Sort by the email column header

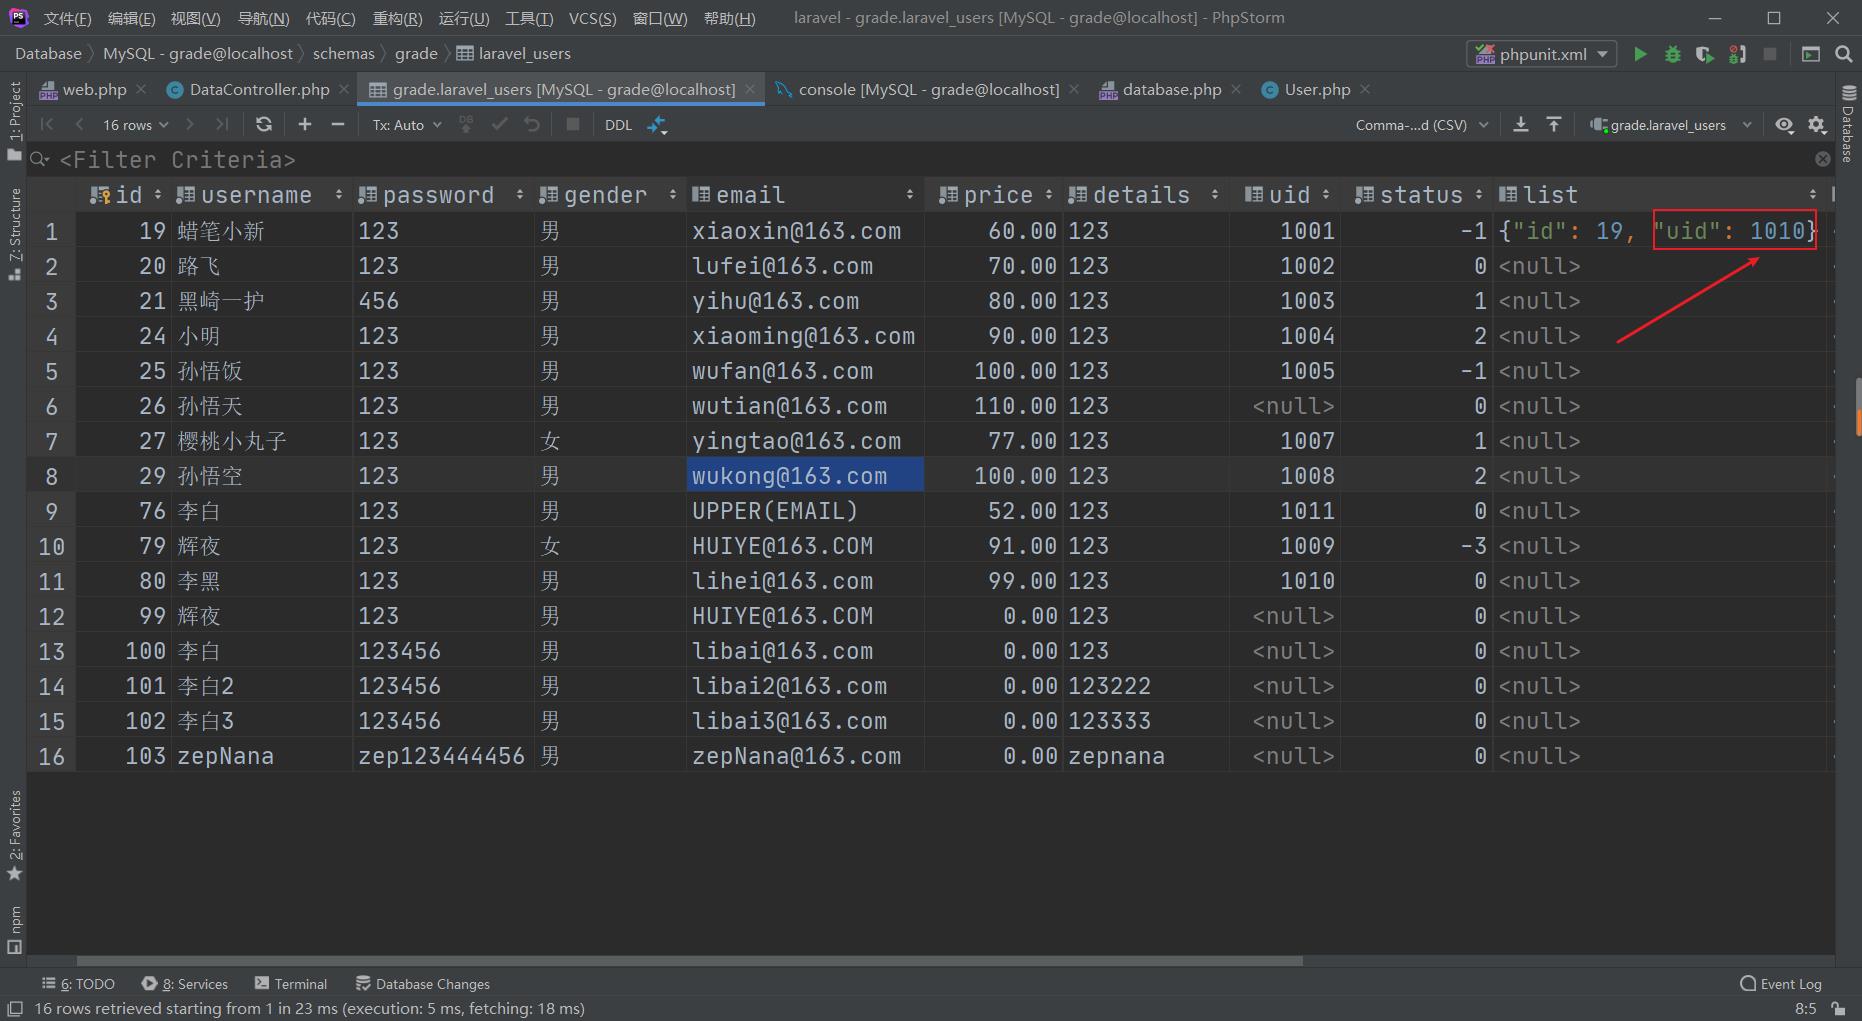(803, 195)
